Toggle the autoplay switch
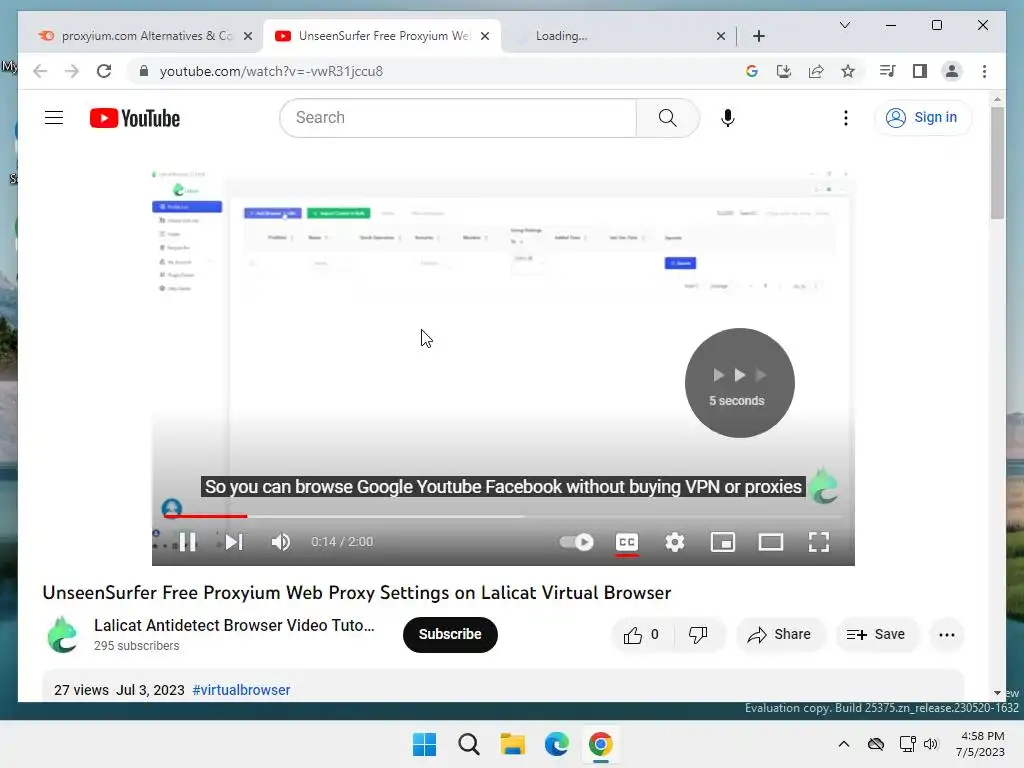This screenshot has width=1024, height=768. (x=576, y=542)
